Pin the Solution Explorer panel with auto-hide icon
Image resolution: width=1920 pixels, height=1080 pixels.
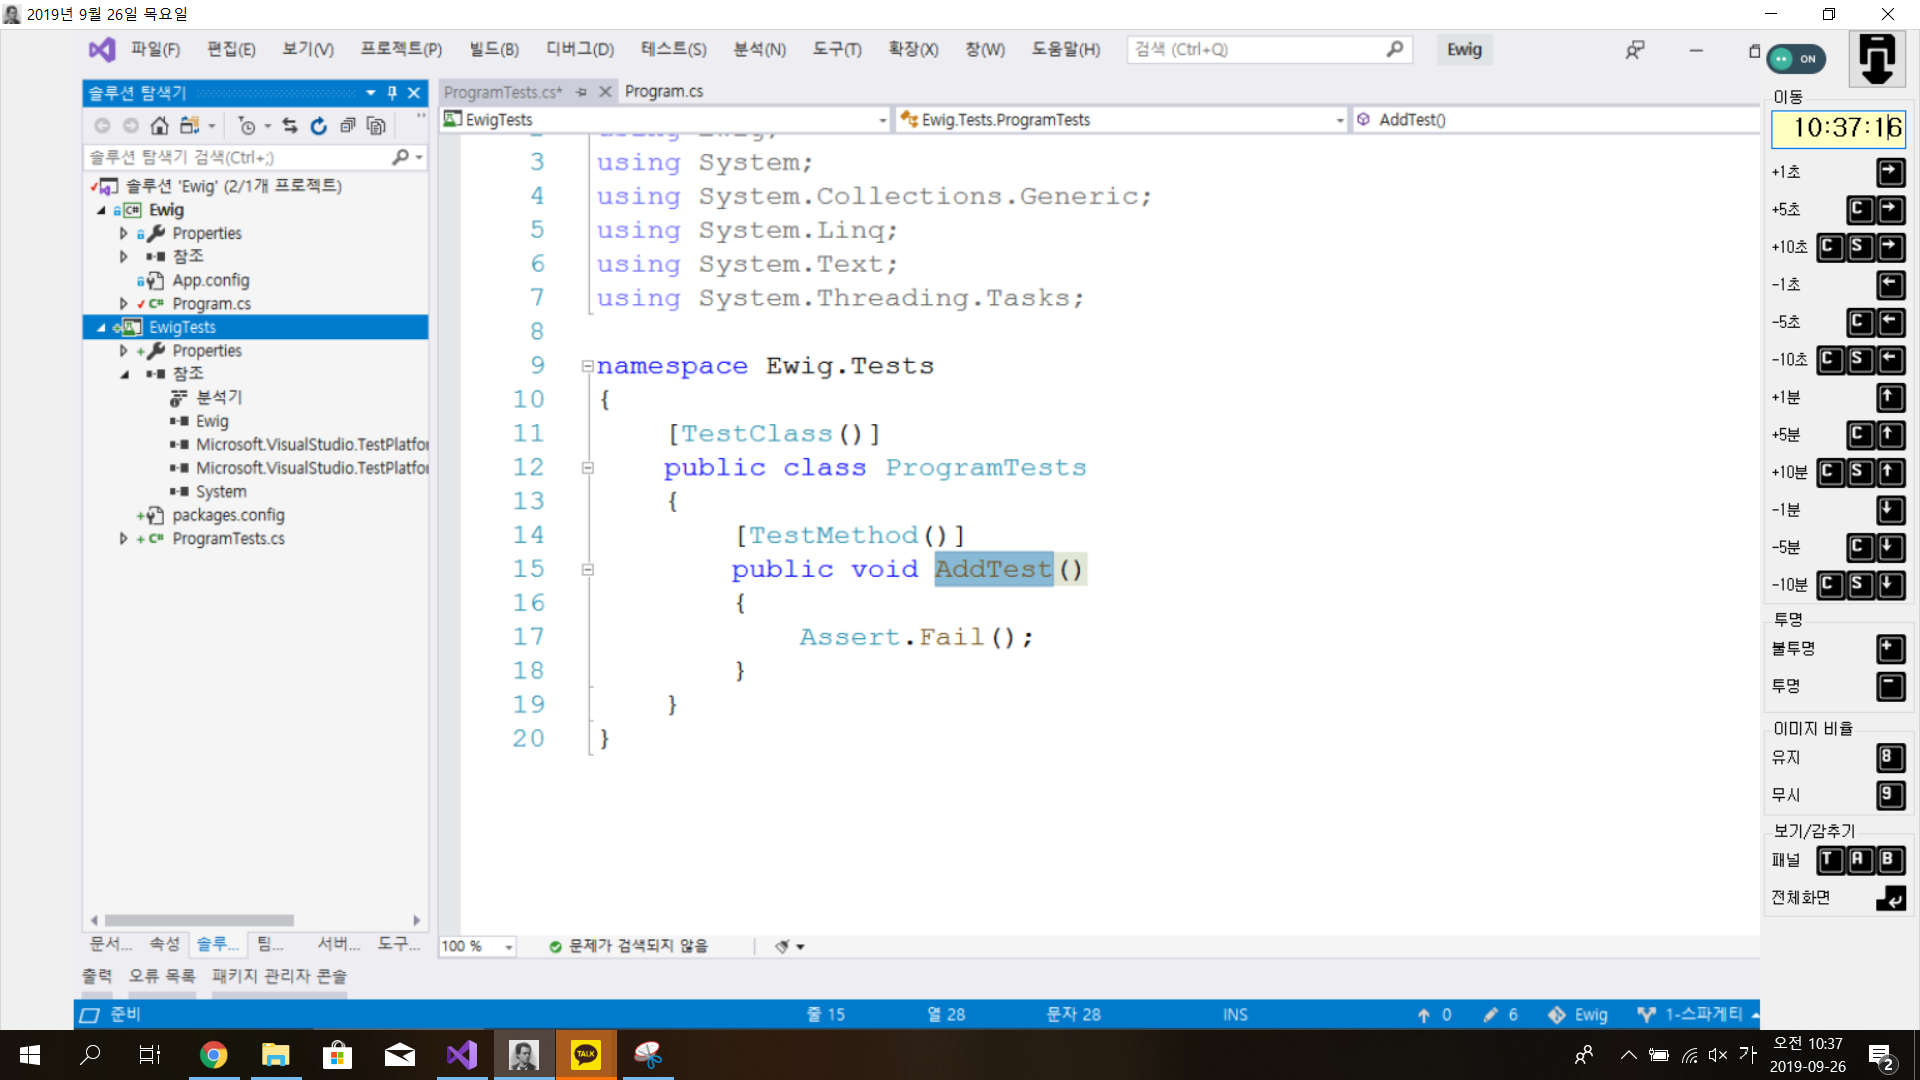coord(392,93)
